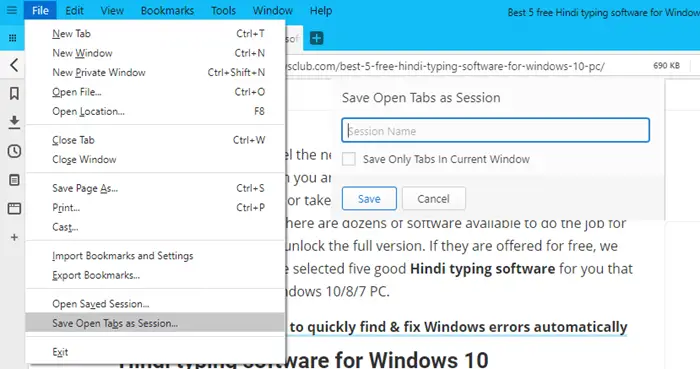Open the Window panel sidebar icon
The height and width of the screenshot is (369, 700).
point(14,208)
